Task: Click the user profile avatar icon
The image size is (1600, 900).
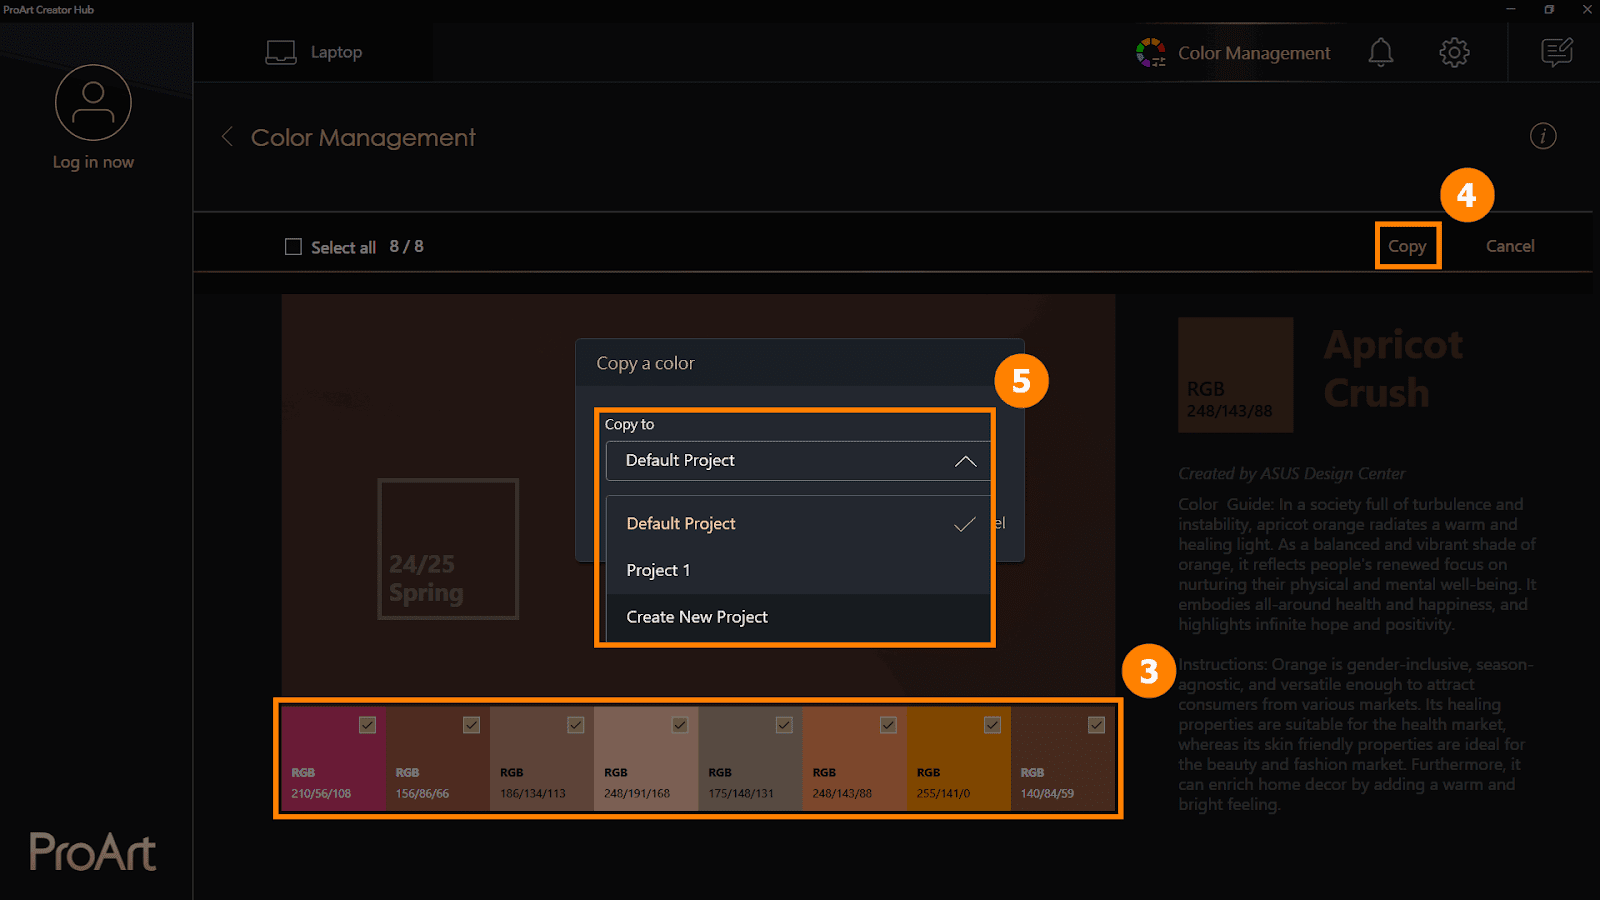Action: [93, 103]
